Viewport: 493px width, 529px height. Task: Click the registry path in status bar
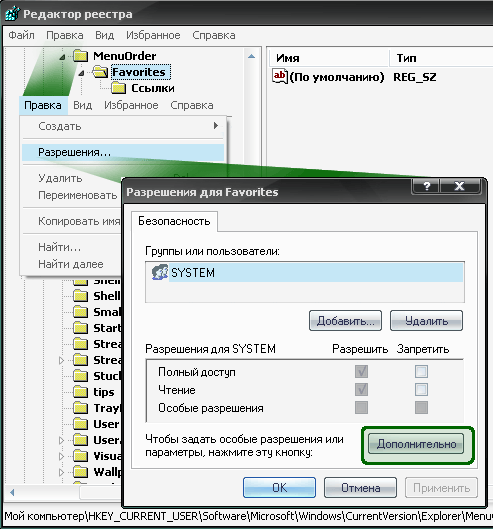[x=248, y=516]
